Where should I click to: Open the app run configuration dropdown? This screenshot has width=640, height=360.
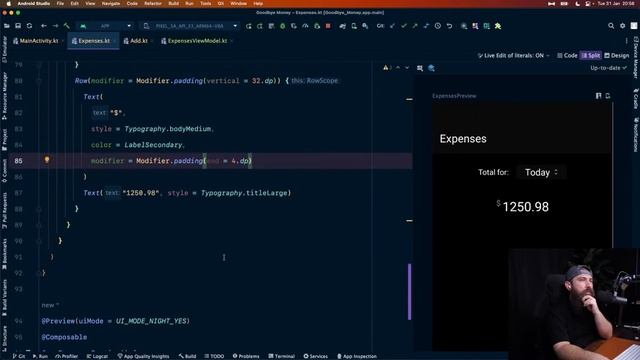point(105,26)
